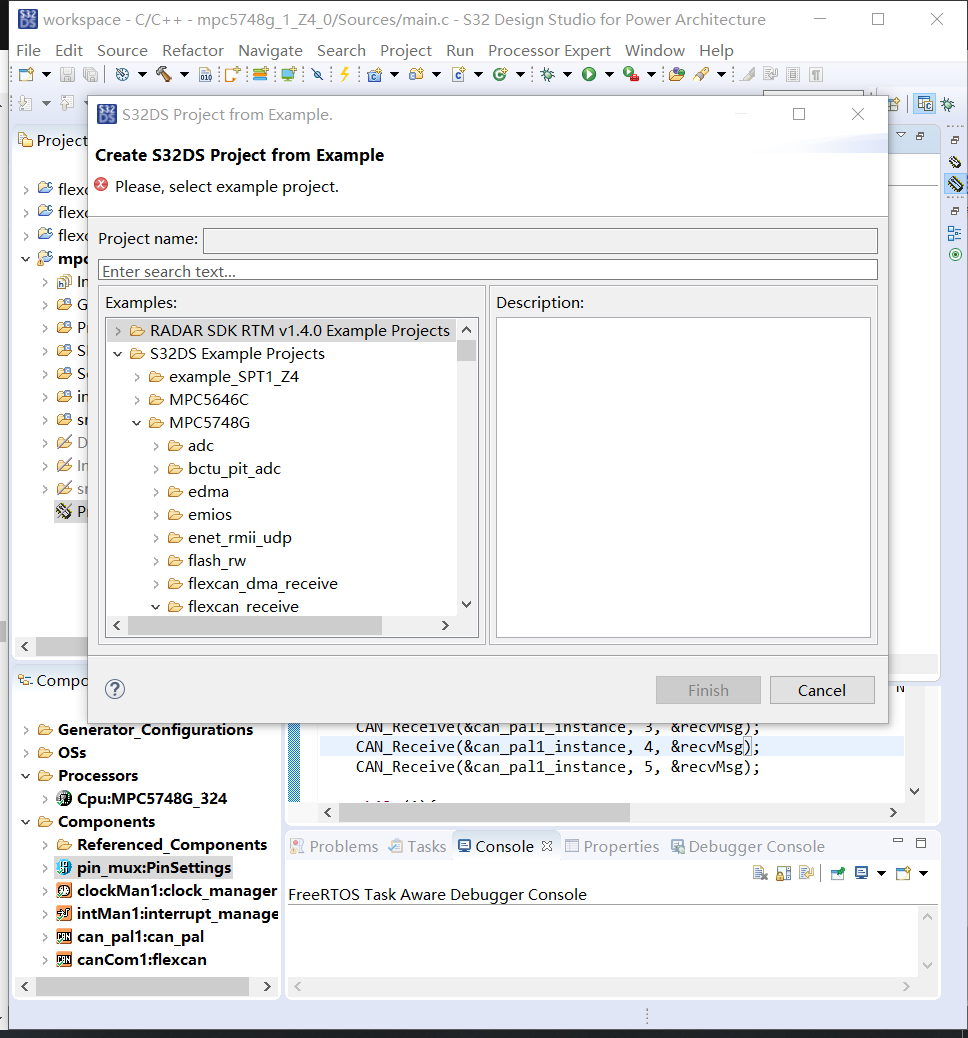Collapse the MPC5748G examples folder

pos(137,423)
